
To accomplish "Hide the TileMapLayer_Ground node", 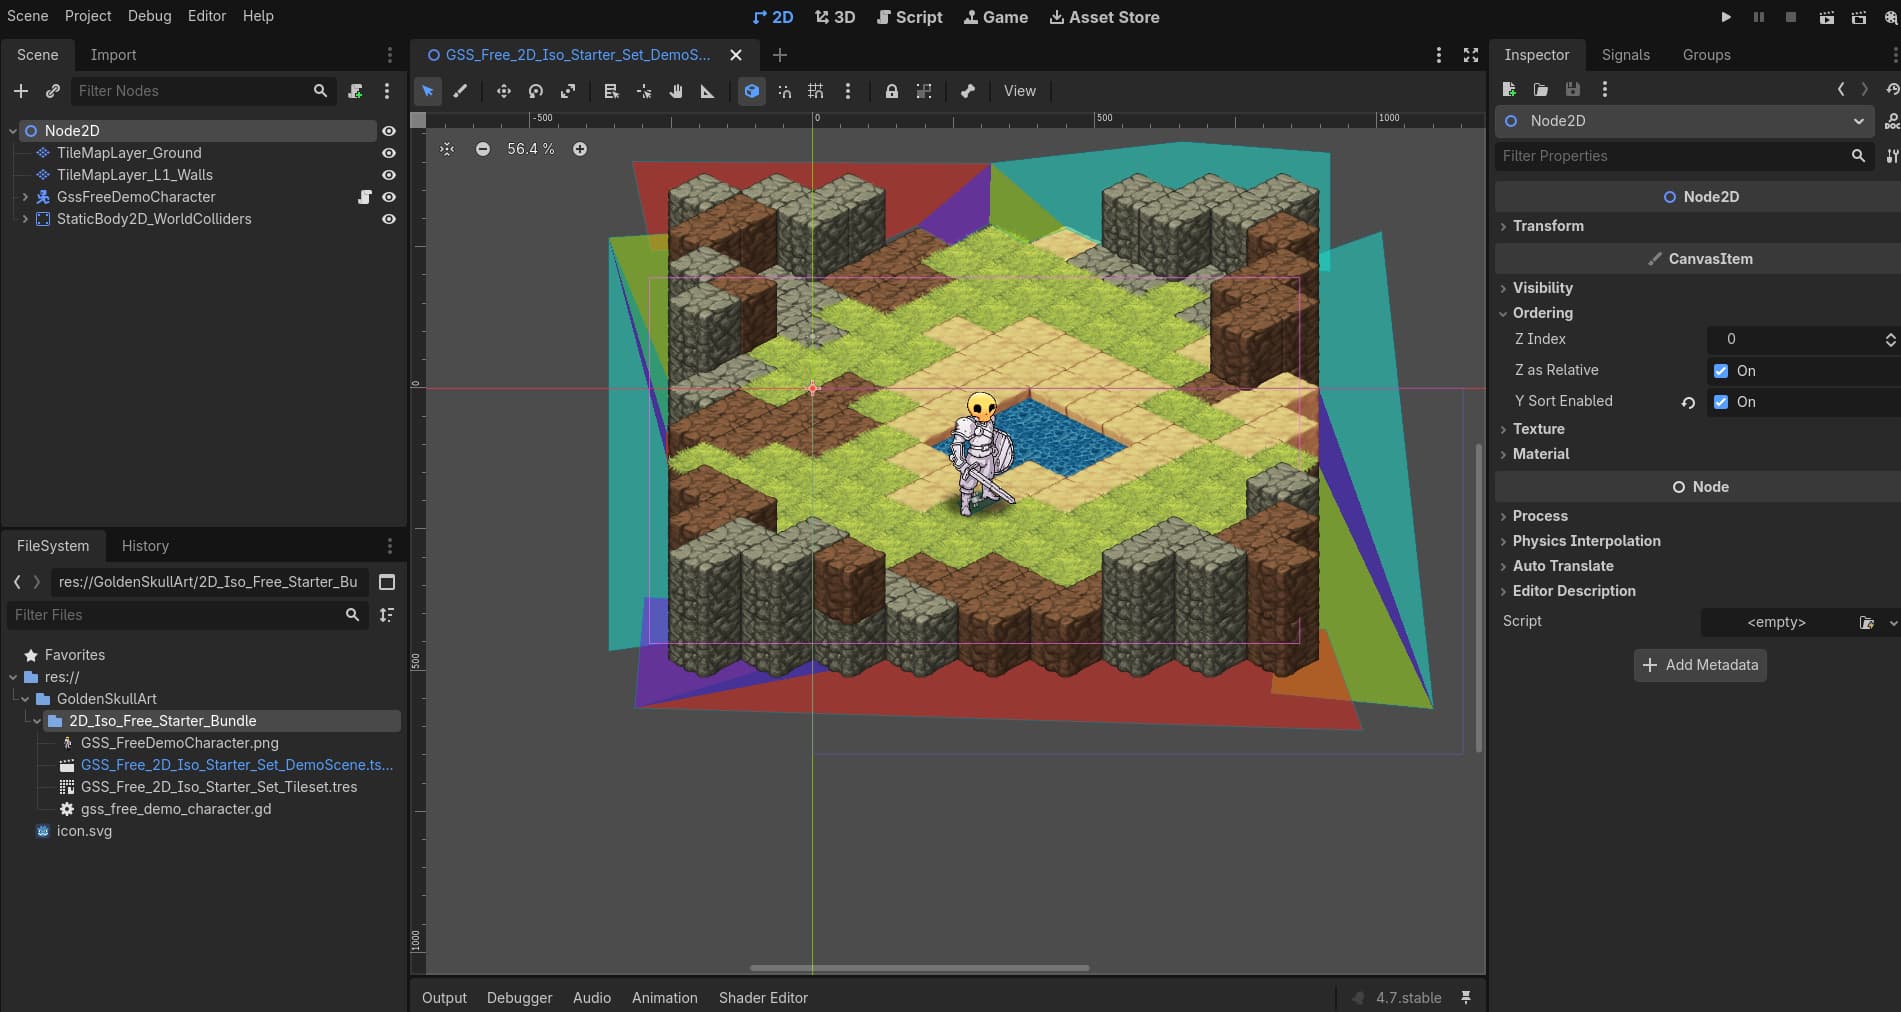I will click(x=389, y=153).
